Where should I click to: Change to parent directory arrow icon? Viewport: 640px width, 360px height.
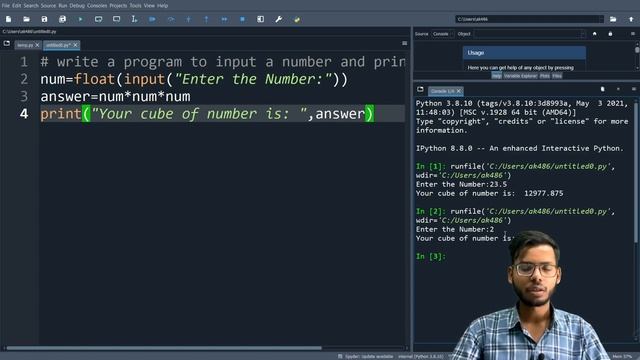point(631,19)
